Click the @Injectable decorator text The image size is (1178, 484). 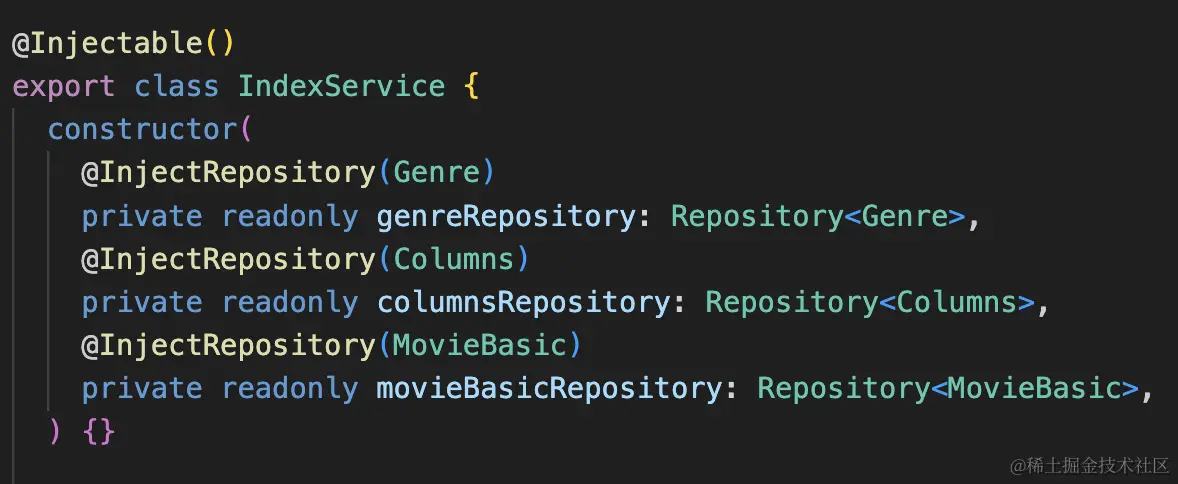(x=107, y=44)
